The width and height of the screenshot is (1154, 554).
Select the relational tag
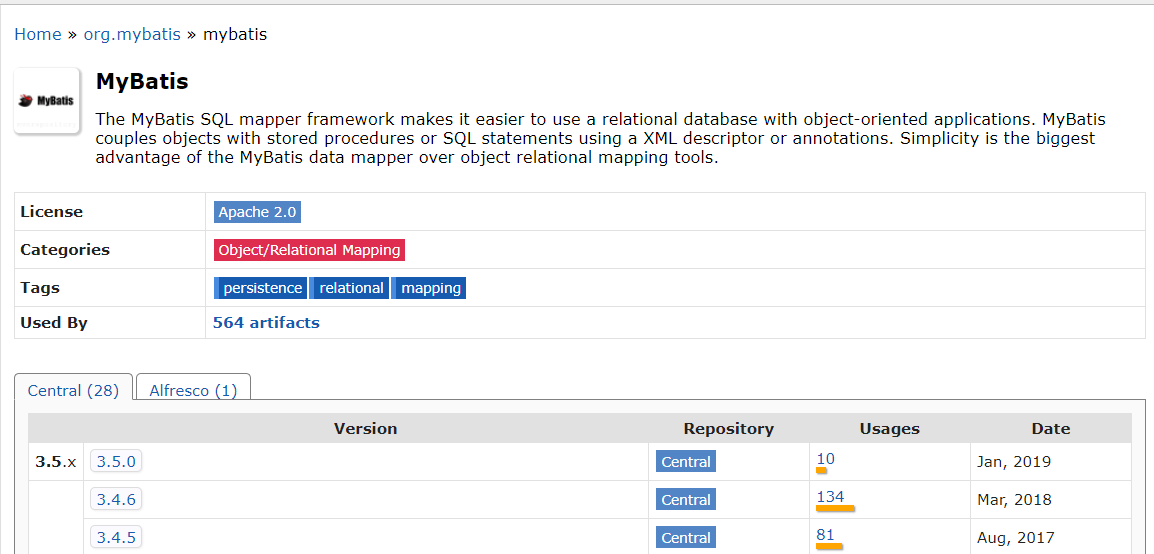pos(349,288)
